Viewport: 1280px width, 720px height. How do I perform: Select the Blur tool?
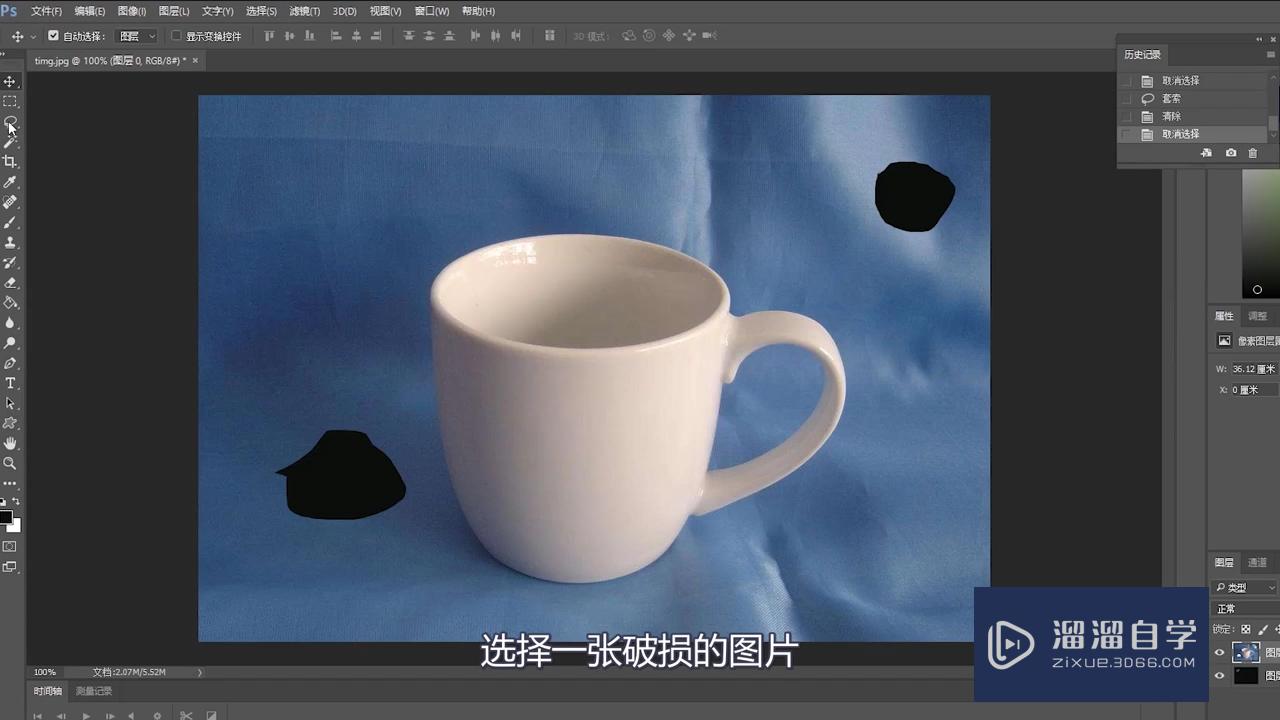[10, 323]
